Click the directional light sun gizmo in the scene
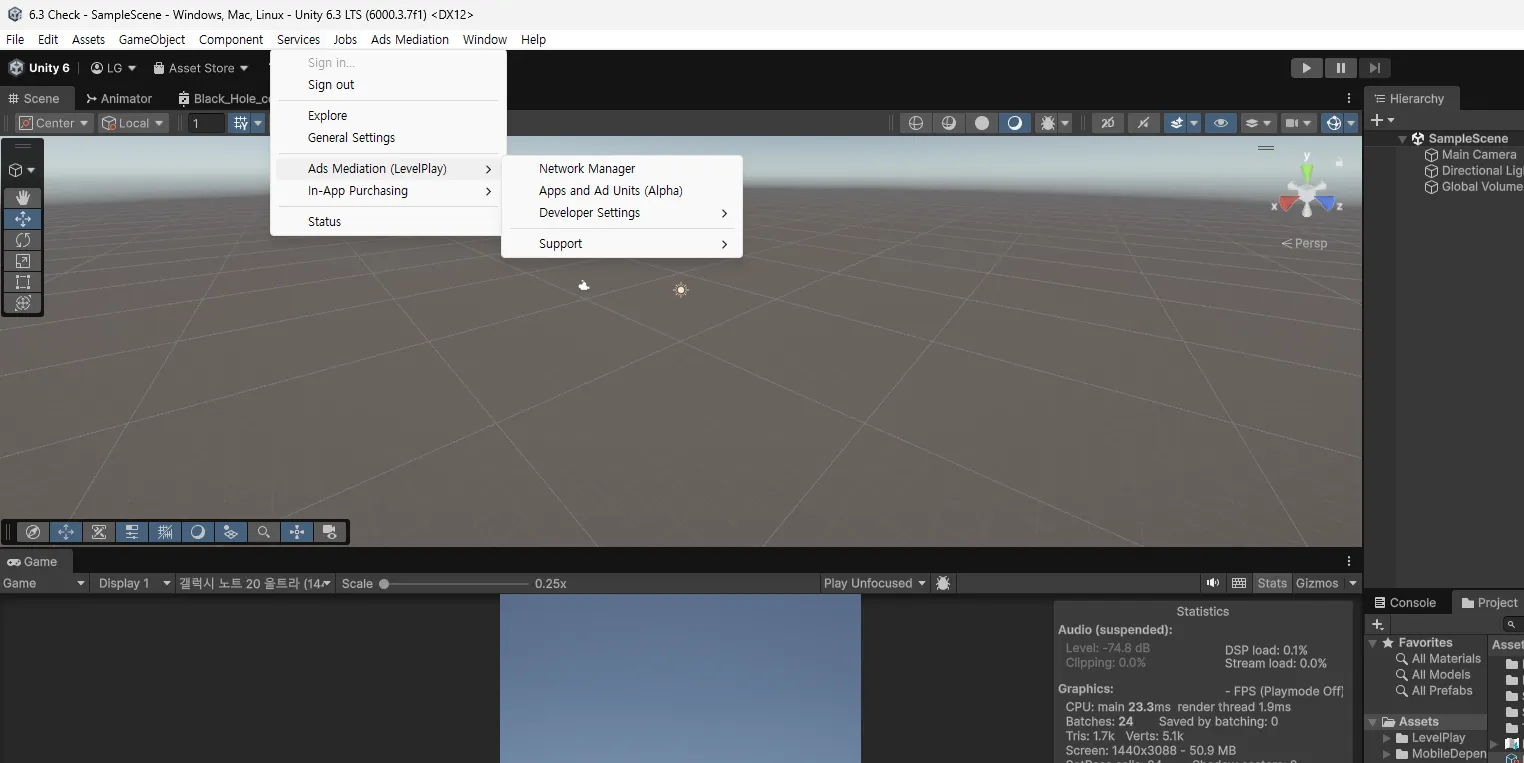1524x763 pixels. pyautogui.click(x=681, y=290)
